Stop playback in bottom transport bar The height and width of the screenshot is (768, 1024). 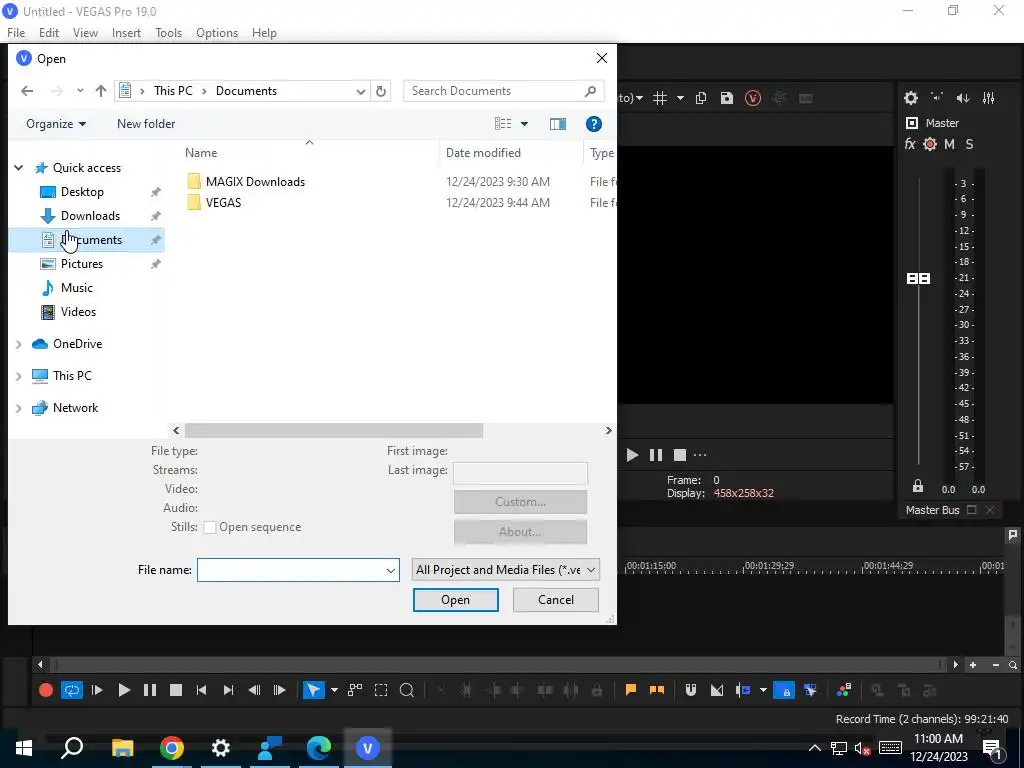coord(176,690)
